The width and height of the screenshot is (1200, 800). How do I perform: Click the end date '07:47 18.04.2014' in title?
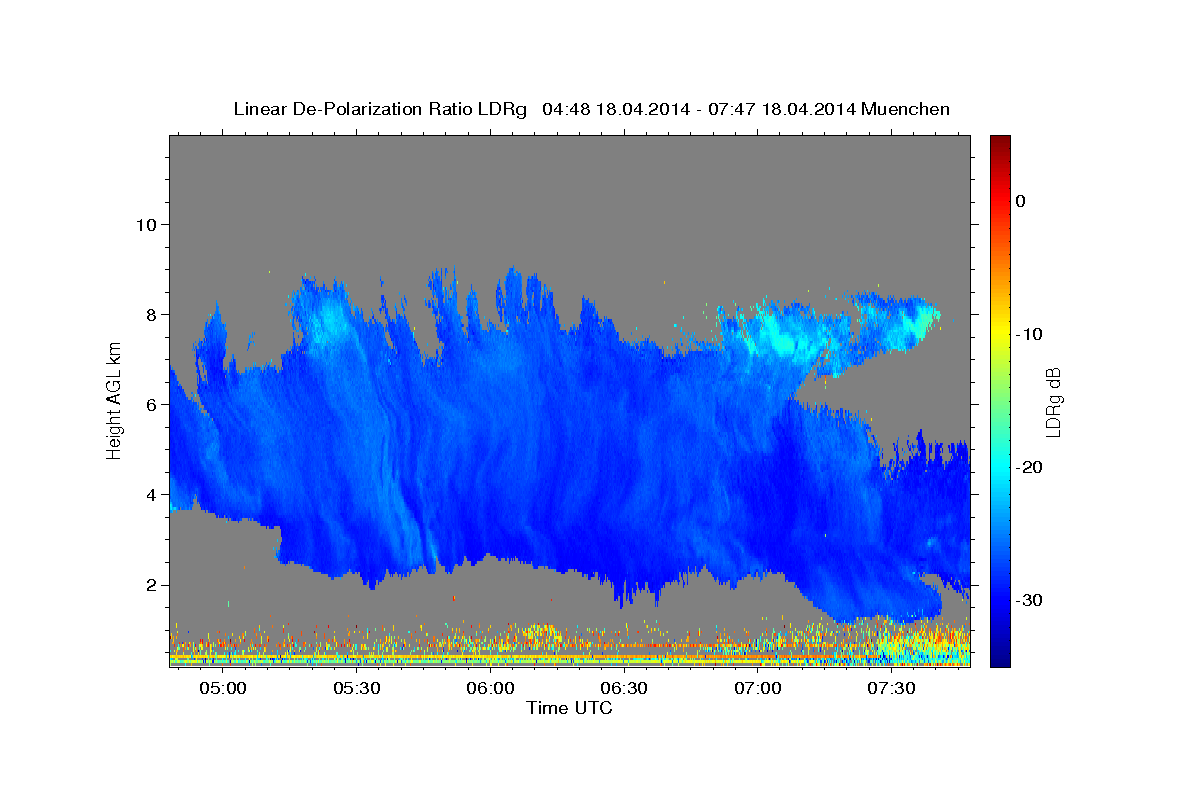782,109
